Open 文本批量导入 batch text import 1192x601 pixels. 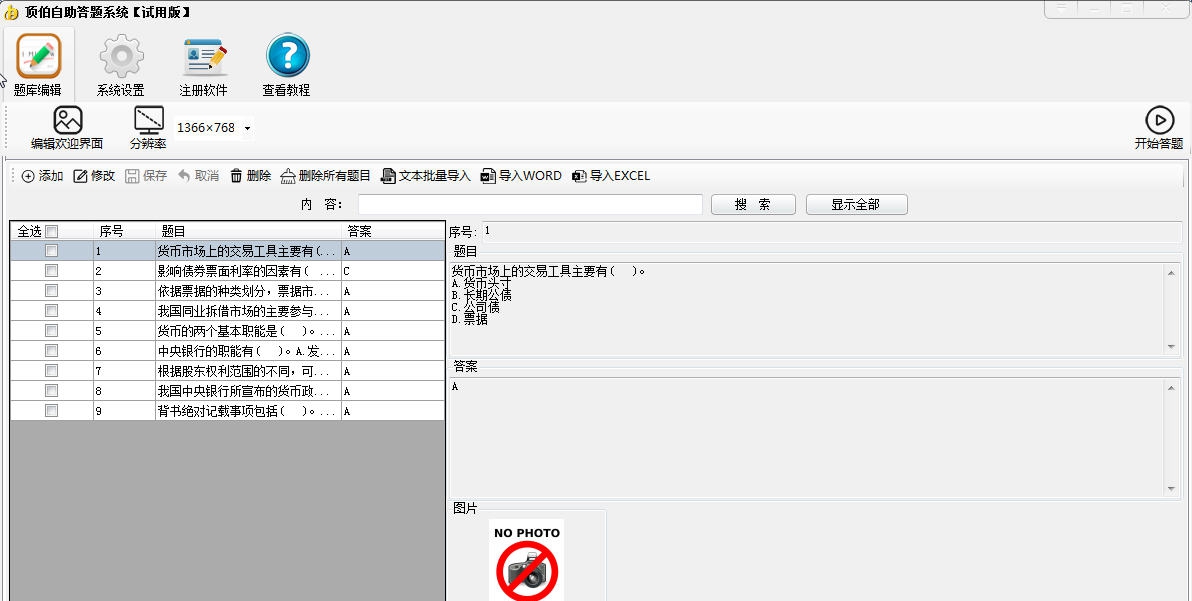[x=430, y=176]
